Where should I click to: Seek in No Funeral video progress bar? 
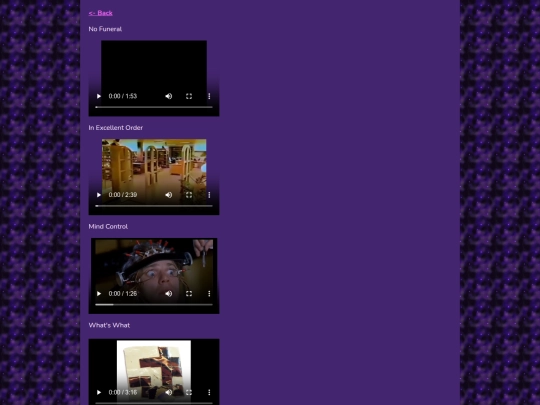tap(154, 107)
